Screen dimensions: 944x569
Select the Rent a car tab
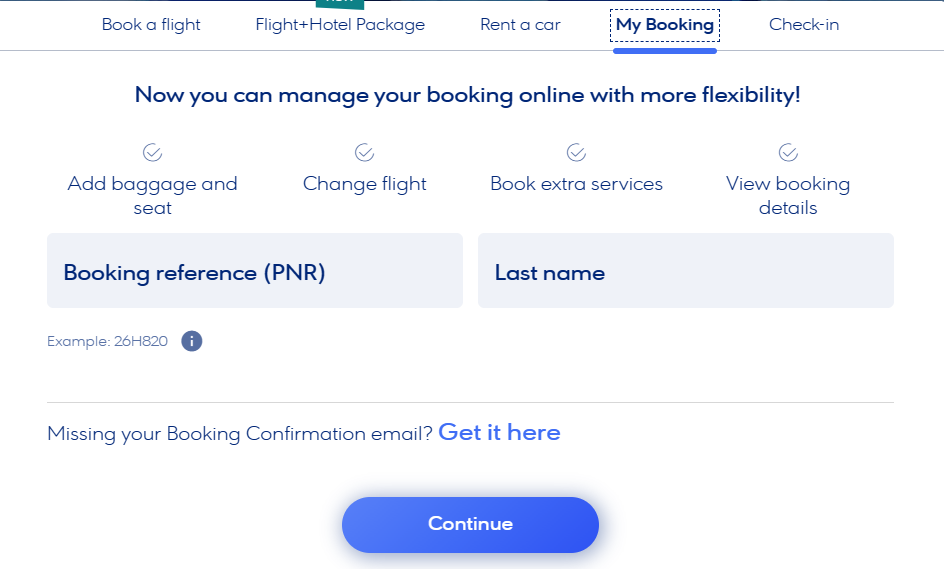(520, 25)
